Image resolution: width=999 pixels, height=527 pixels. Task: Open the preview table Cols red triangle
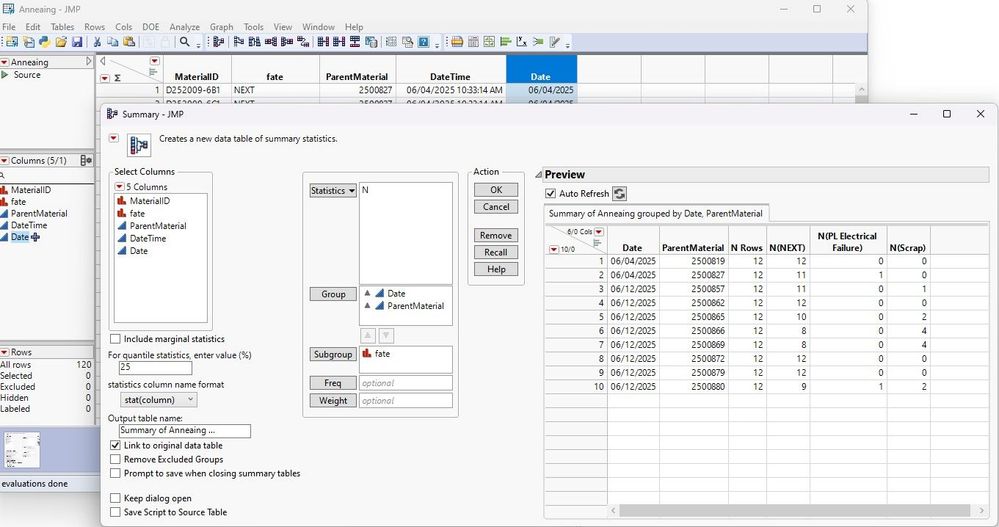599,232
